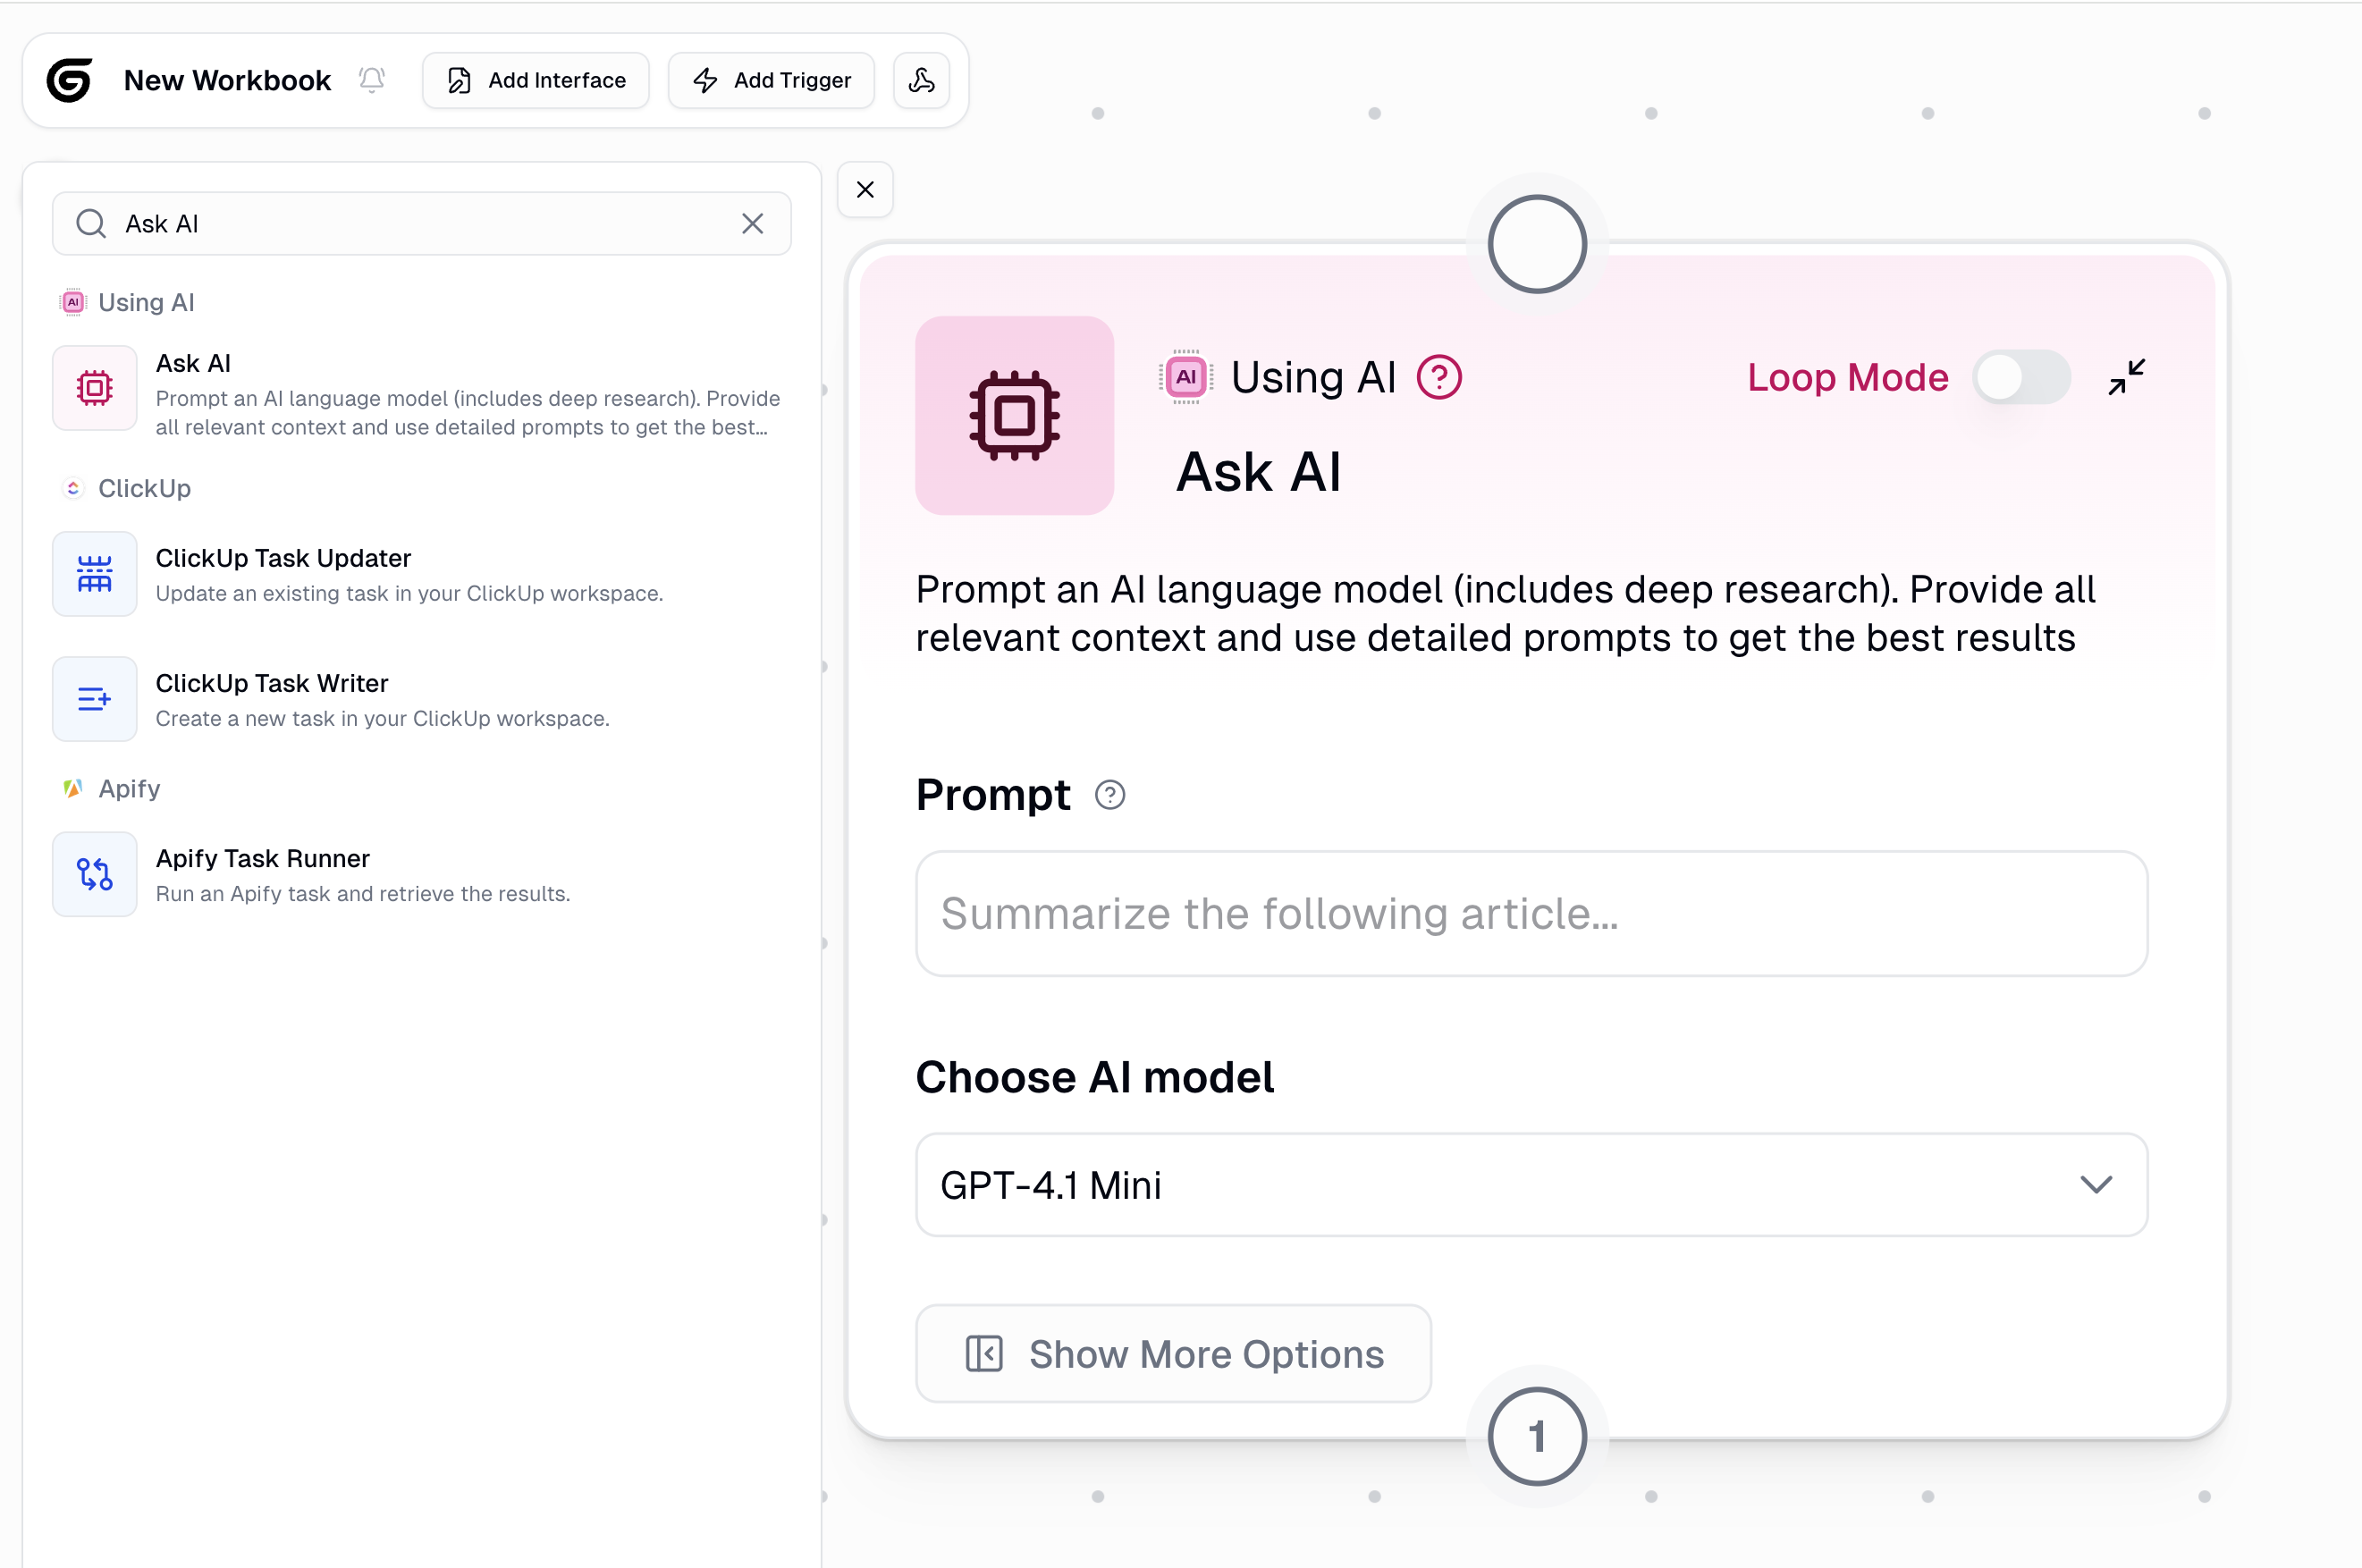Collapse the Ask AI node with shrink arrows
Screen dimensions: 2362x1568
[x=2128, y=377]
